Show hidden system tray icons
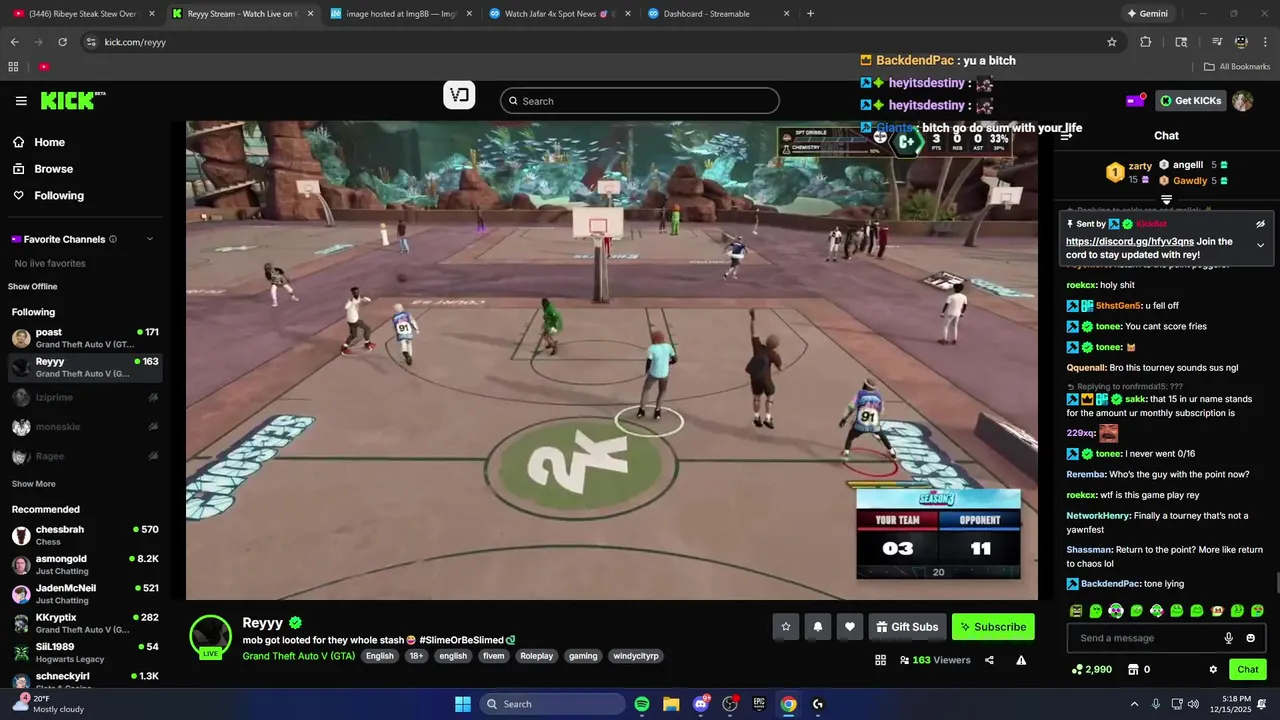Screen dimensions: 1280x720 click(1134, 704)
